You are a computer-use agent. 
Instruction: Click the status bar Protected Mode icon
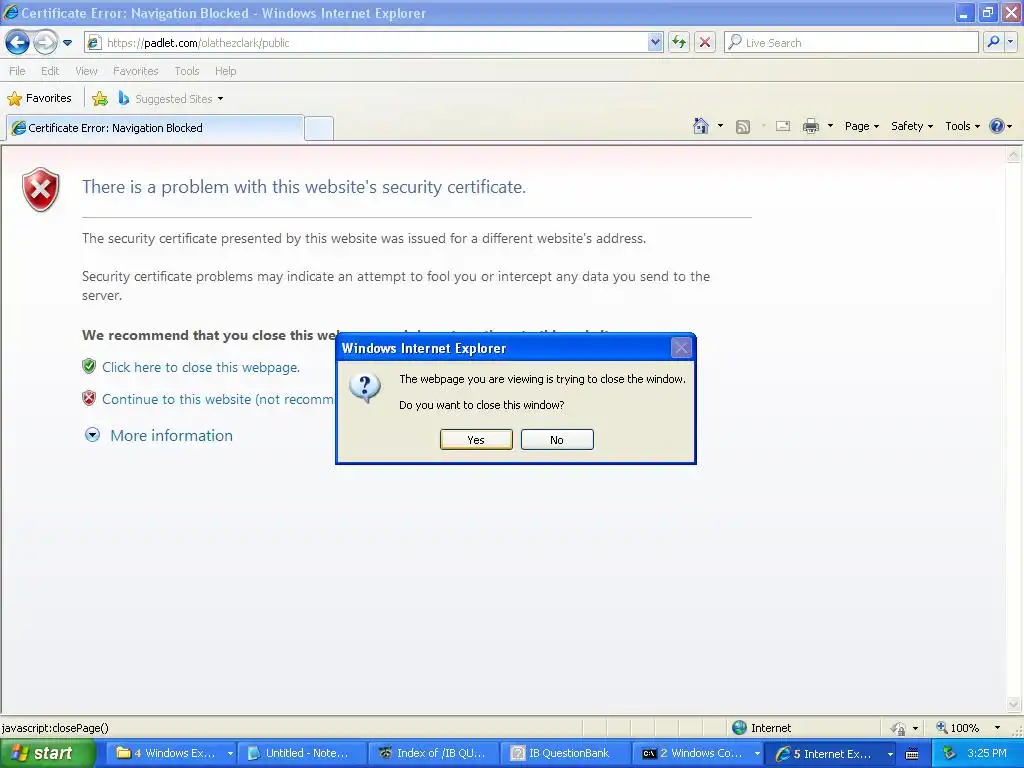point(899,728)
